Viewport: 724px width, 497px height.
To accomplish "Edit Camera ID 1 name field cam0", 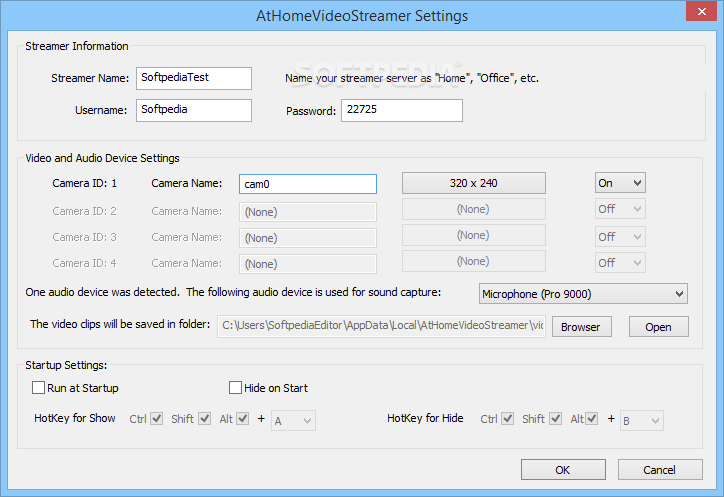I will point(308,184).
